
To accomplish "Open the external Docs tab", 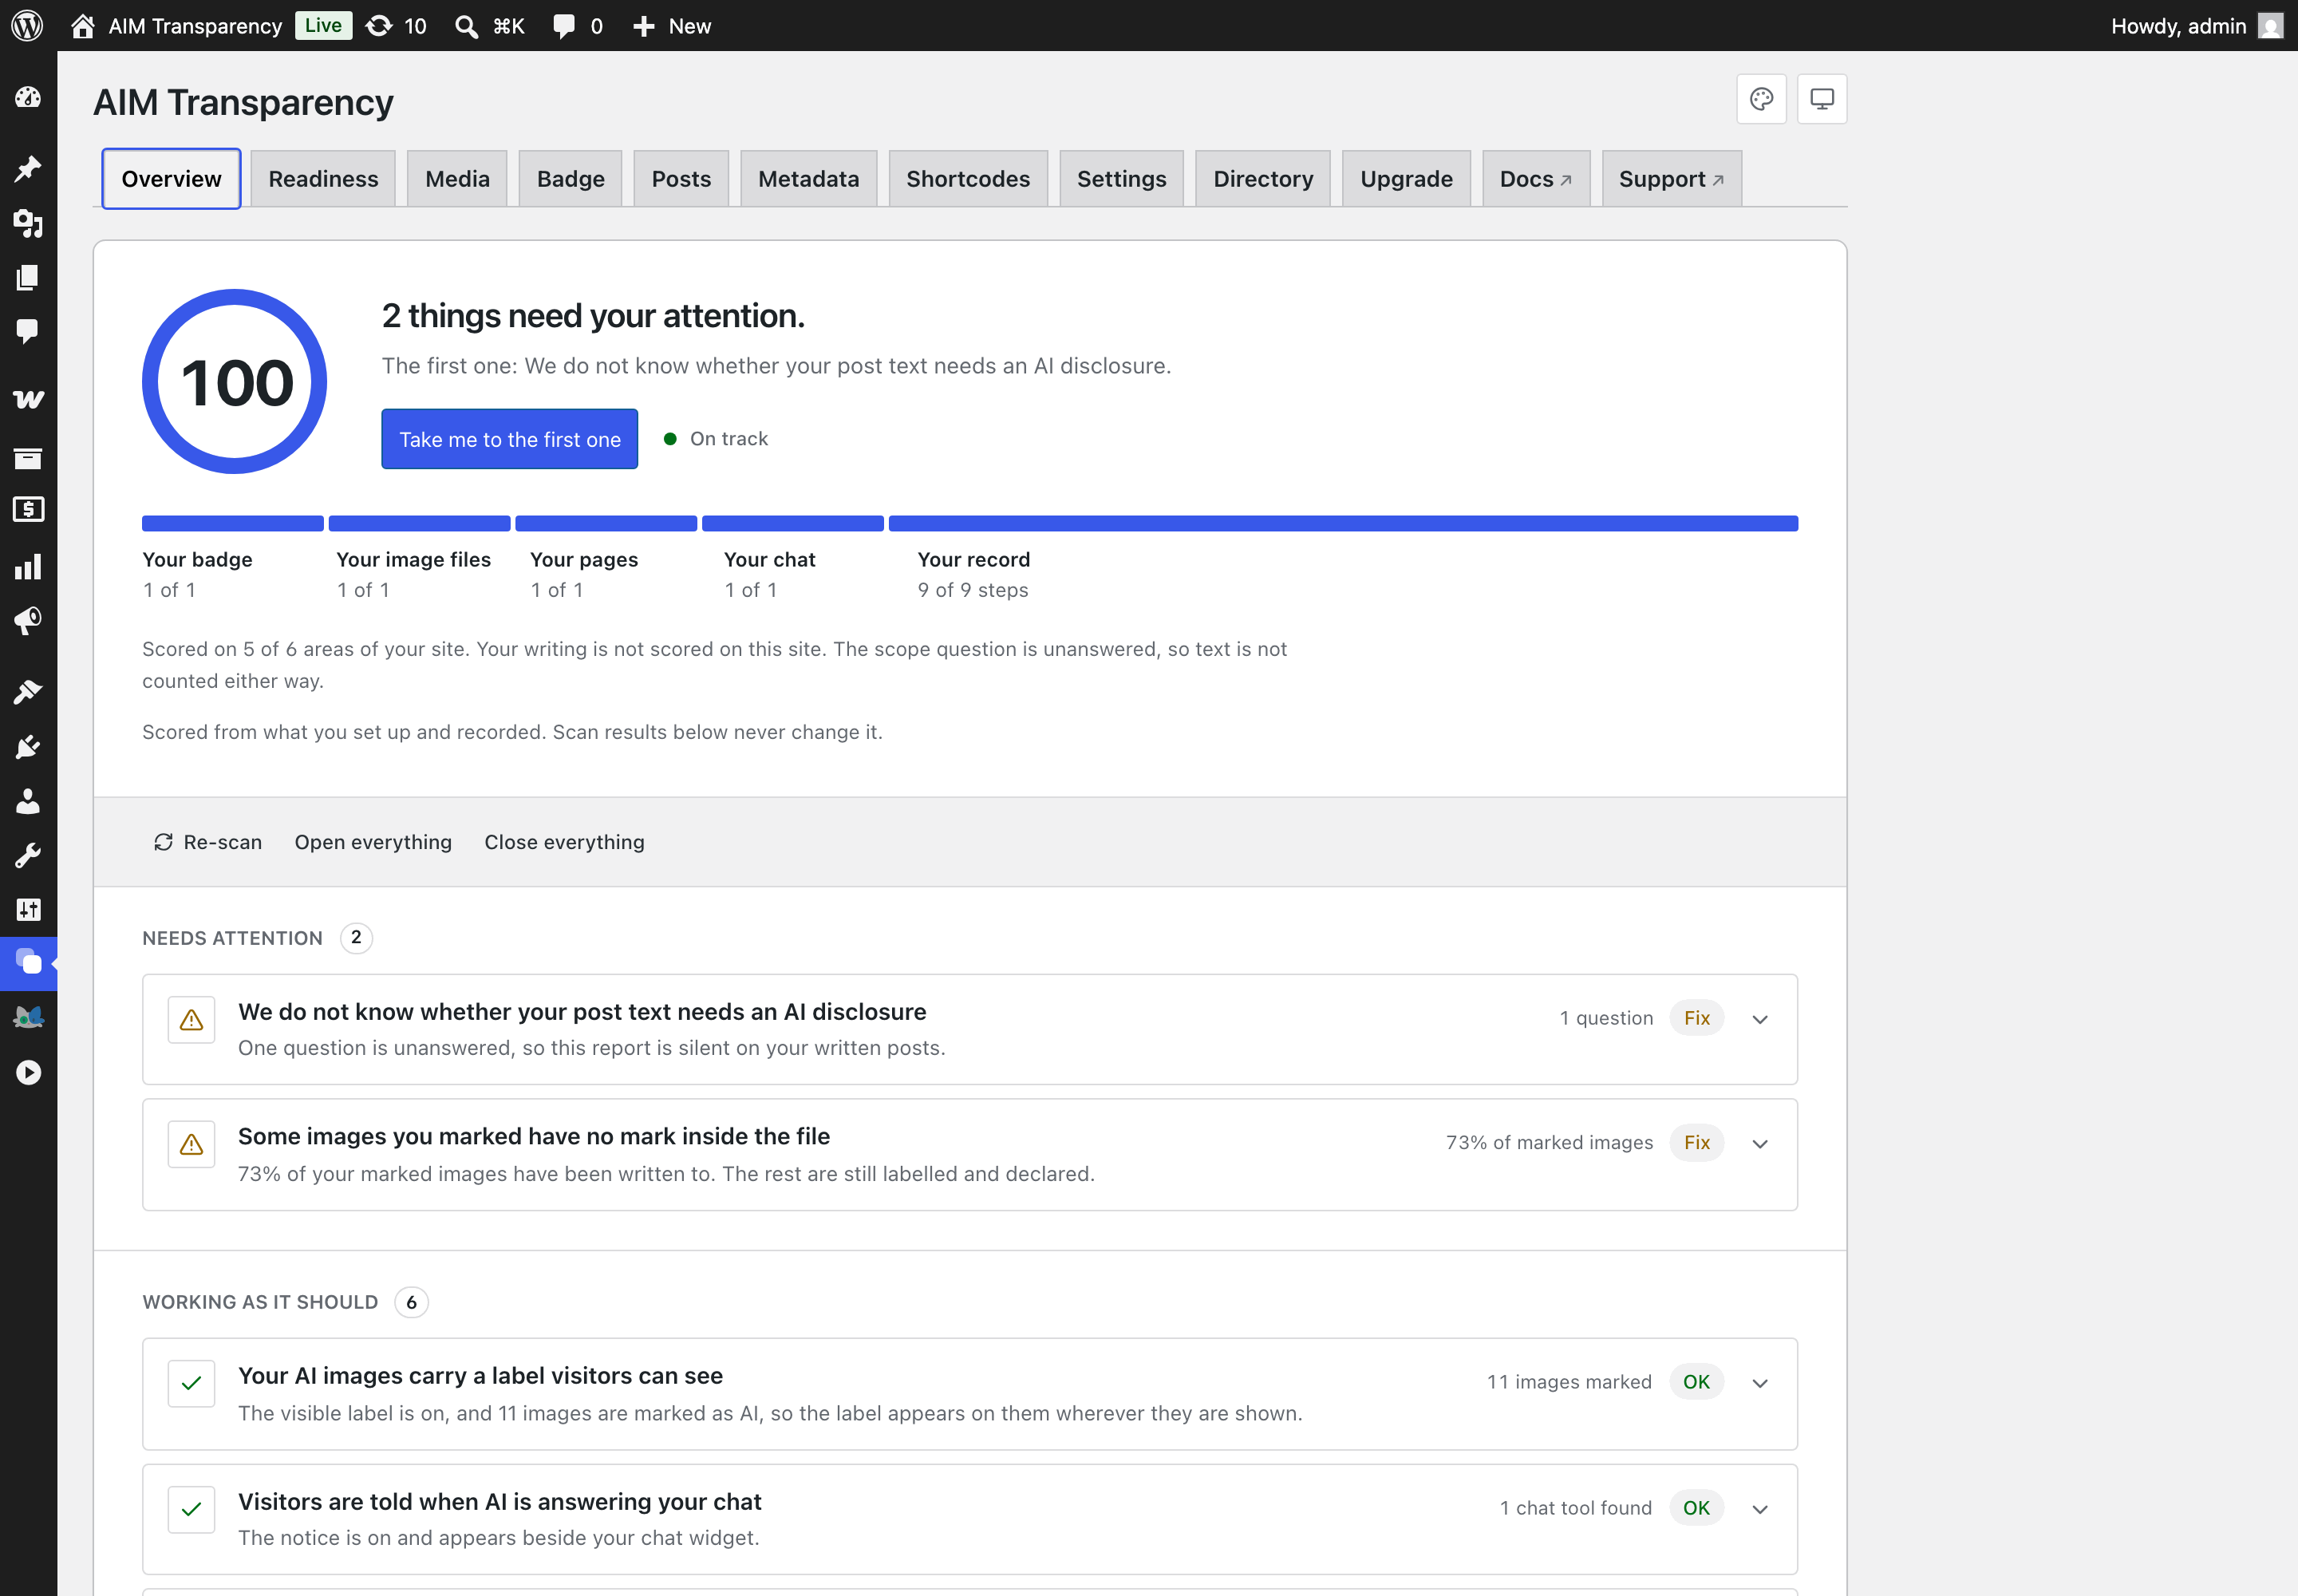I will coord(1536,179).
